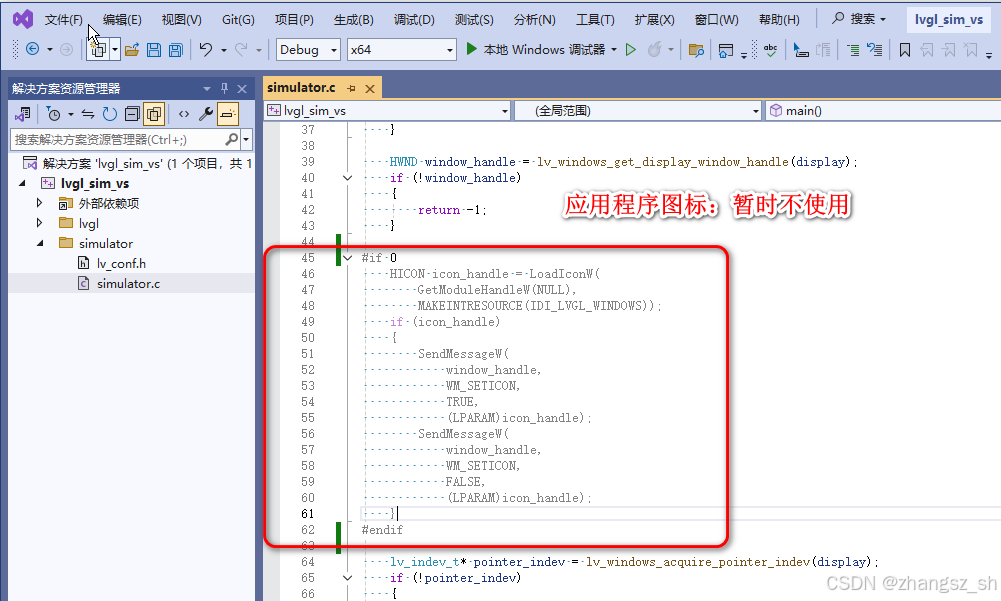Click the Open File folder icon
The image size is (1001, 601).
(132, 49)
